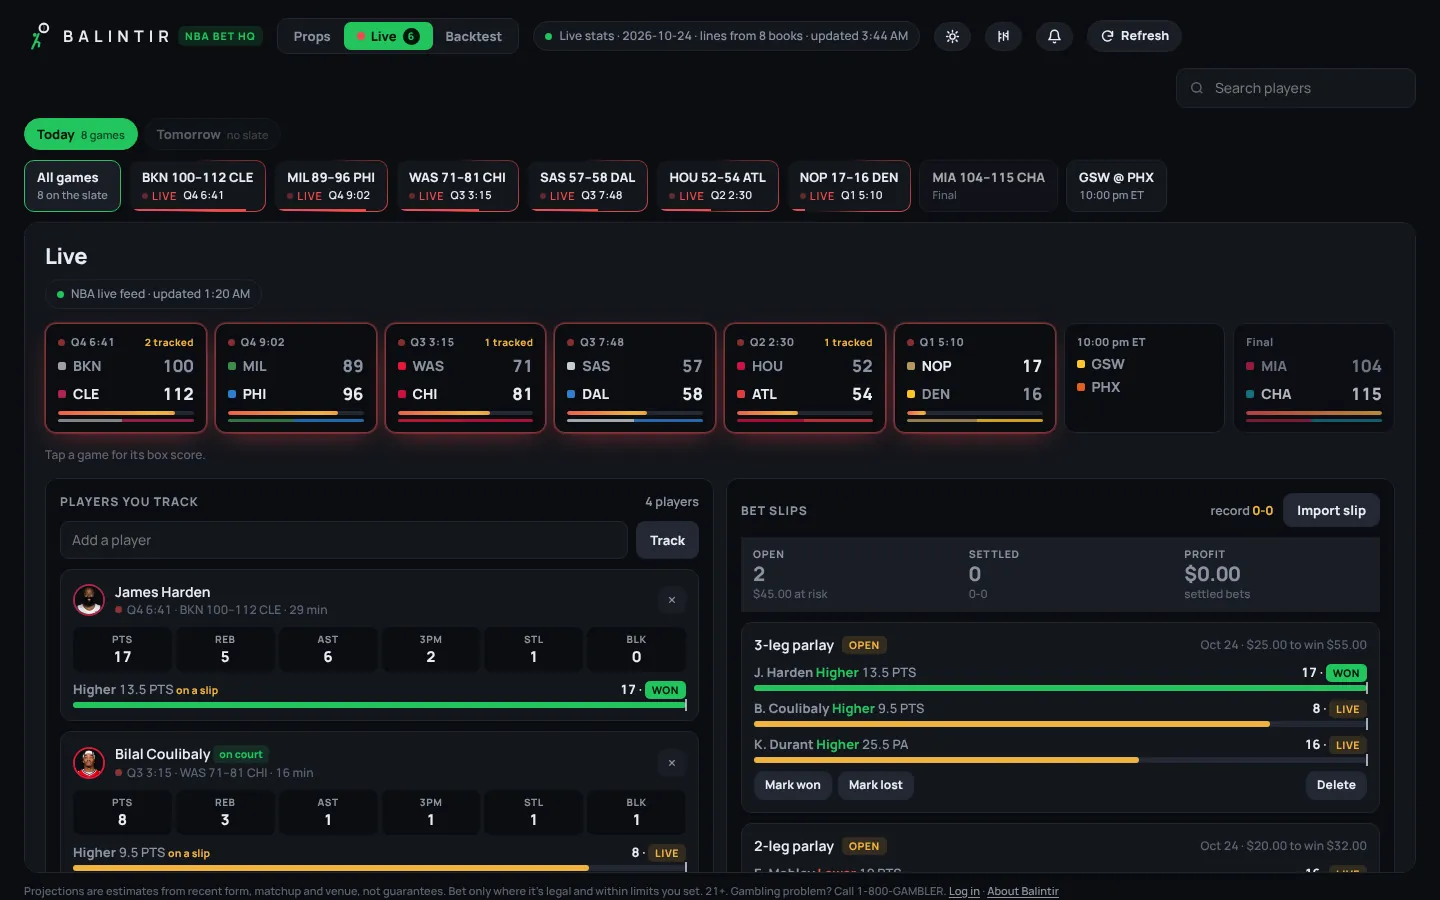This screenshot has width=1440, height=900.
Task: Select the Today slate
Action: point(81,134)
